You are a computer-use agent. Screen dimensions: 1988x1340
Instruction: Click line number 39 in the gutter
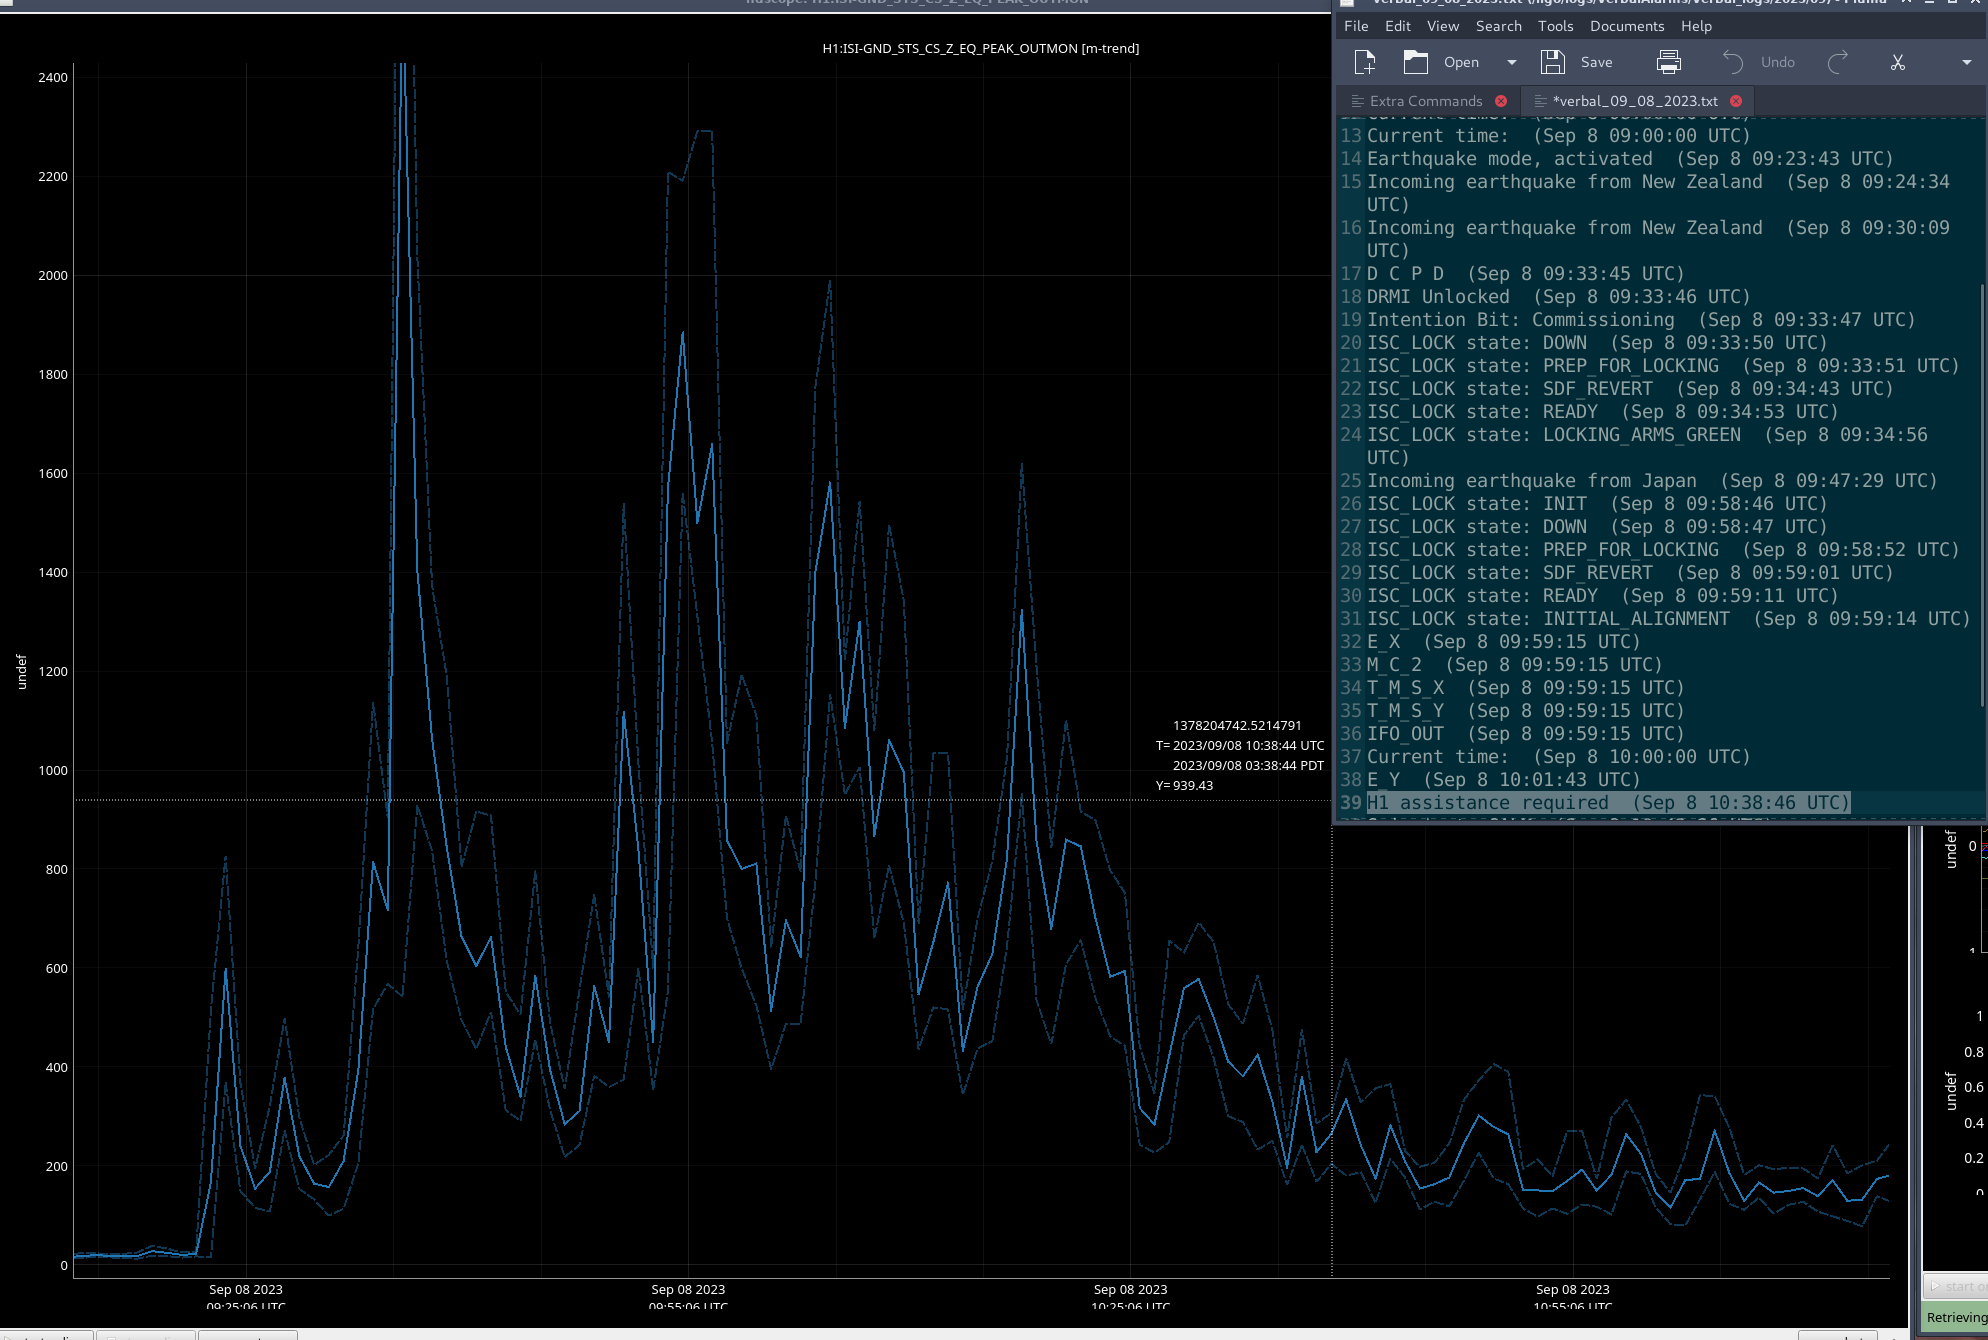coord(1351,803)
